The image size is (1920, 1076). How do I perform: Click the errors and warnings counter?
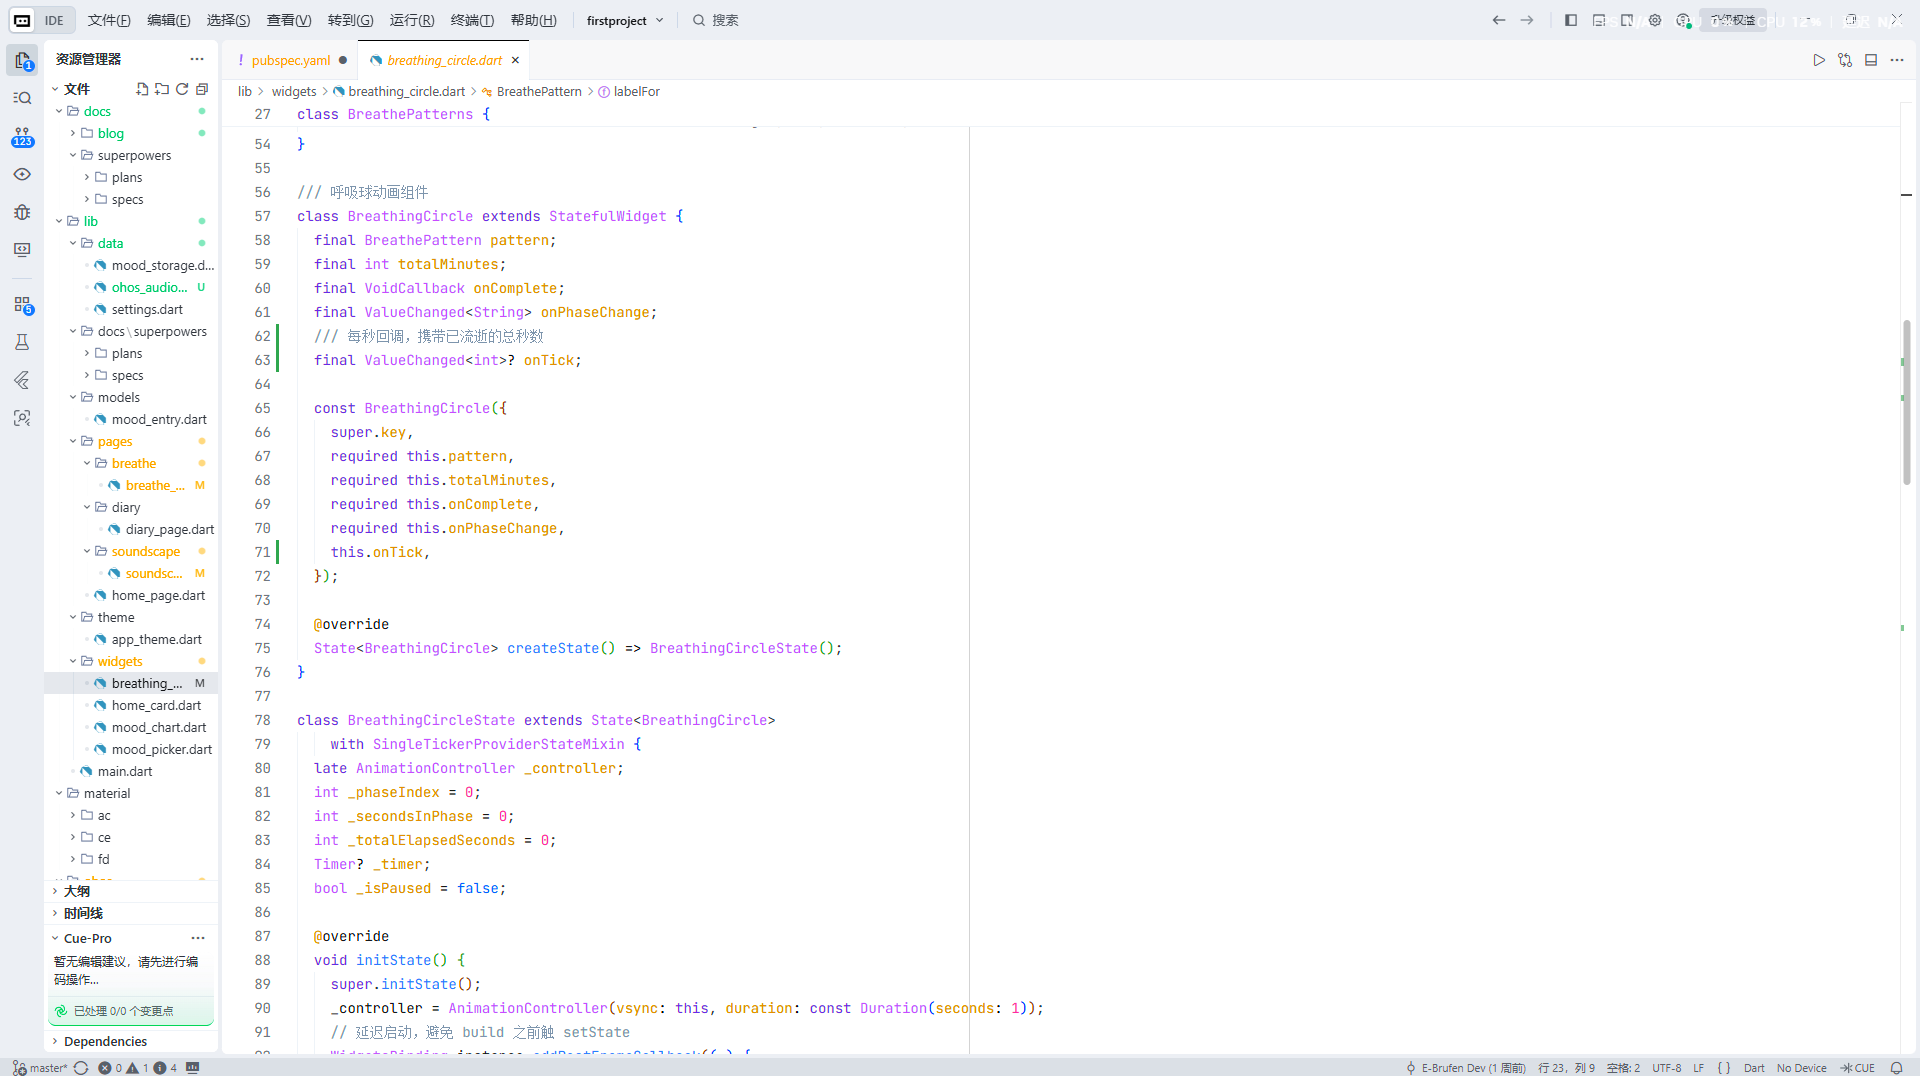click(137, 1068)
